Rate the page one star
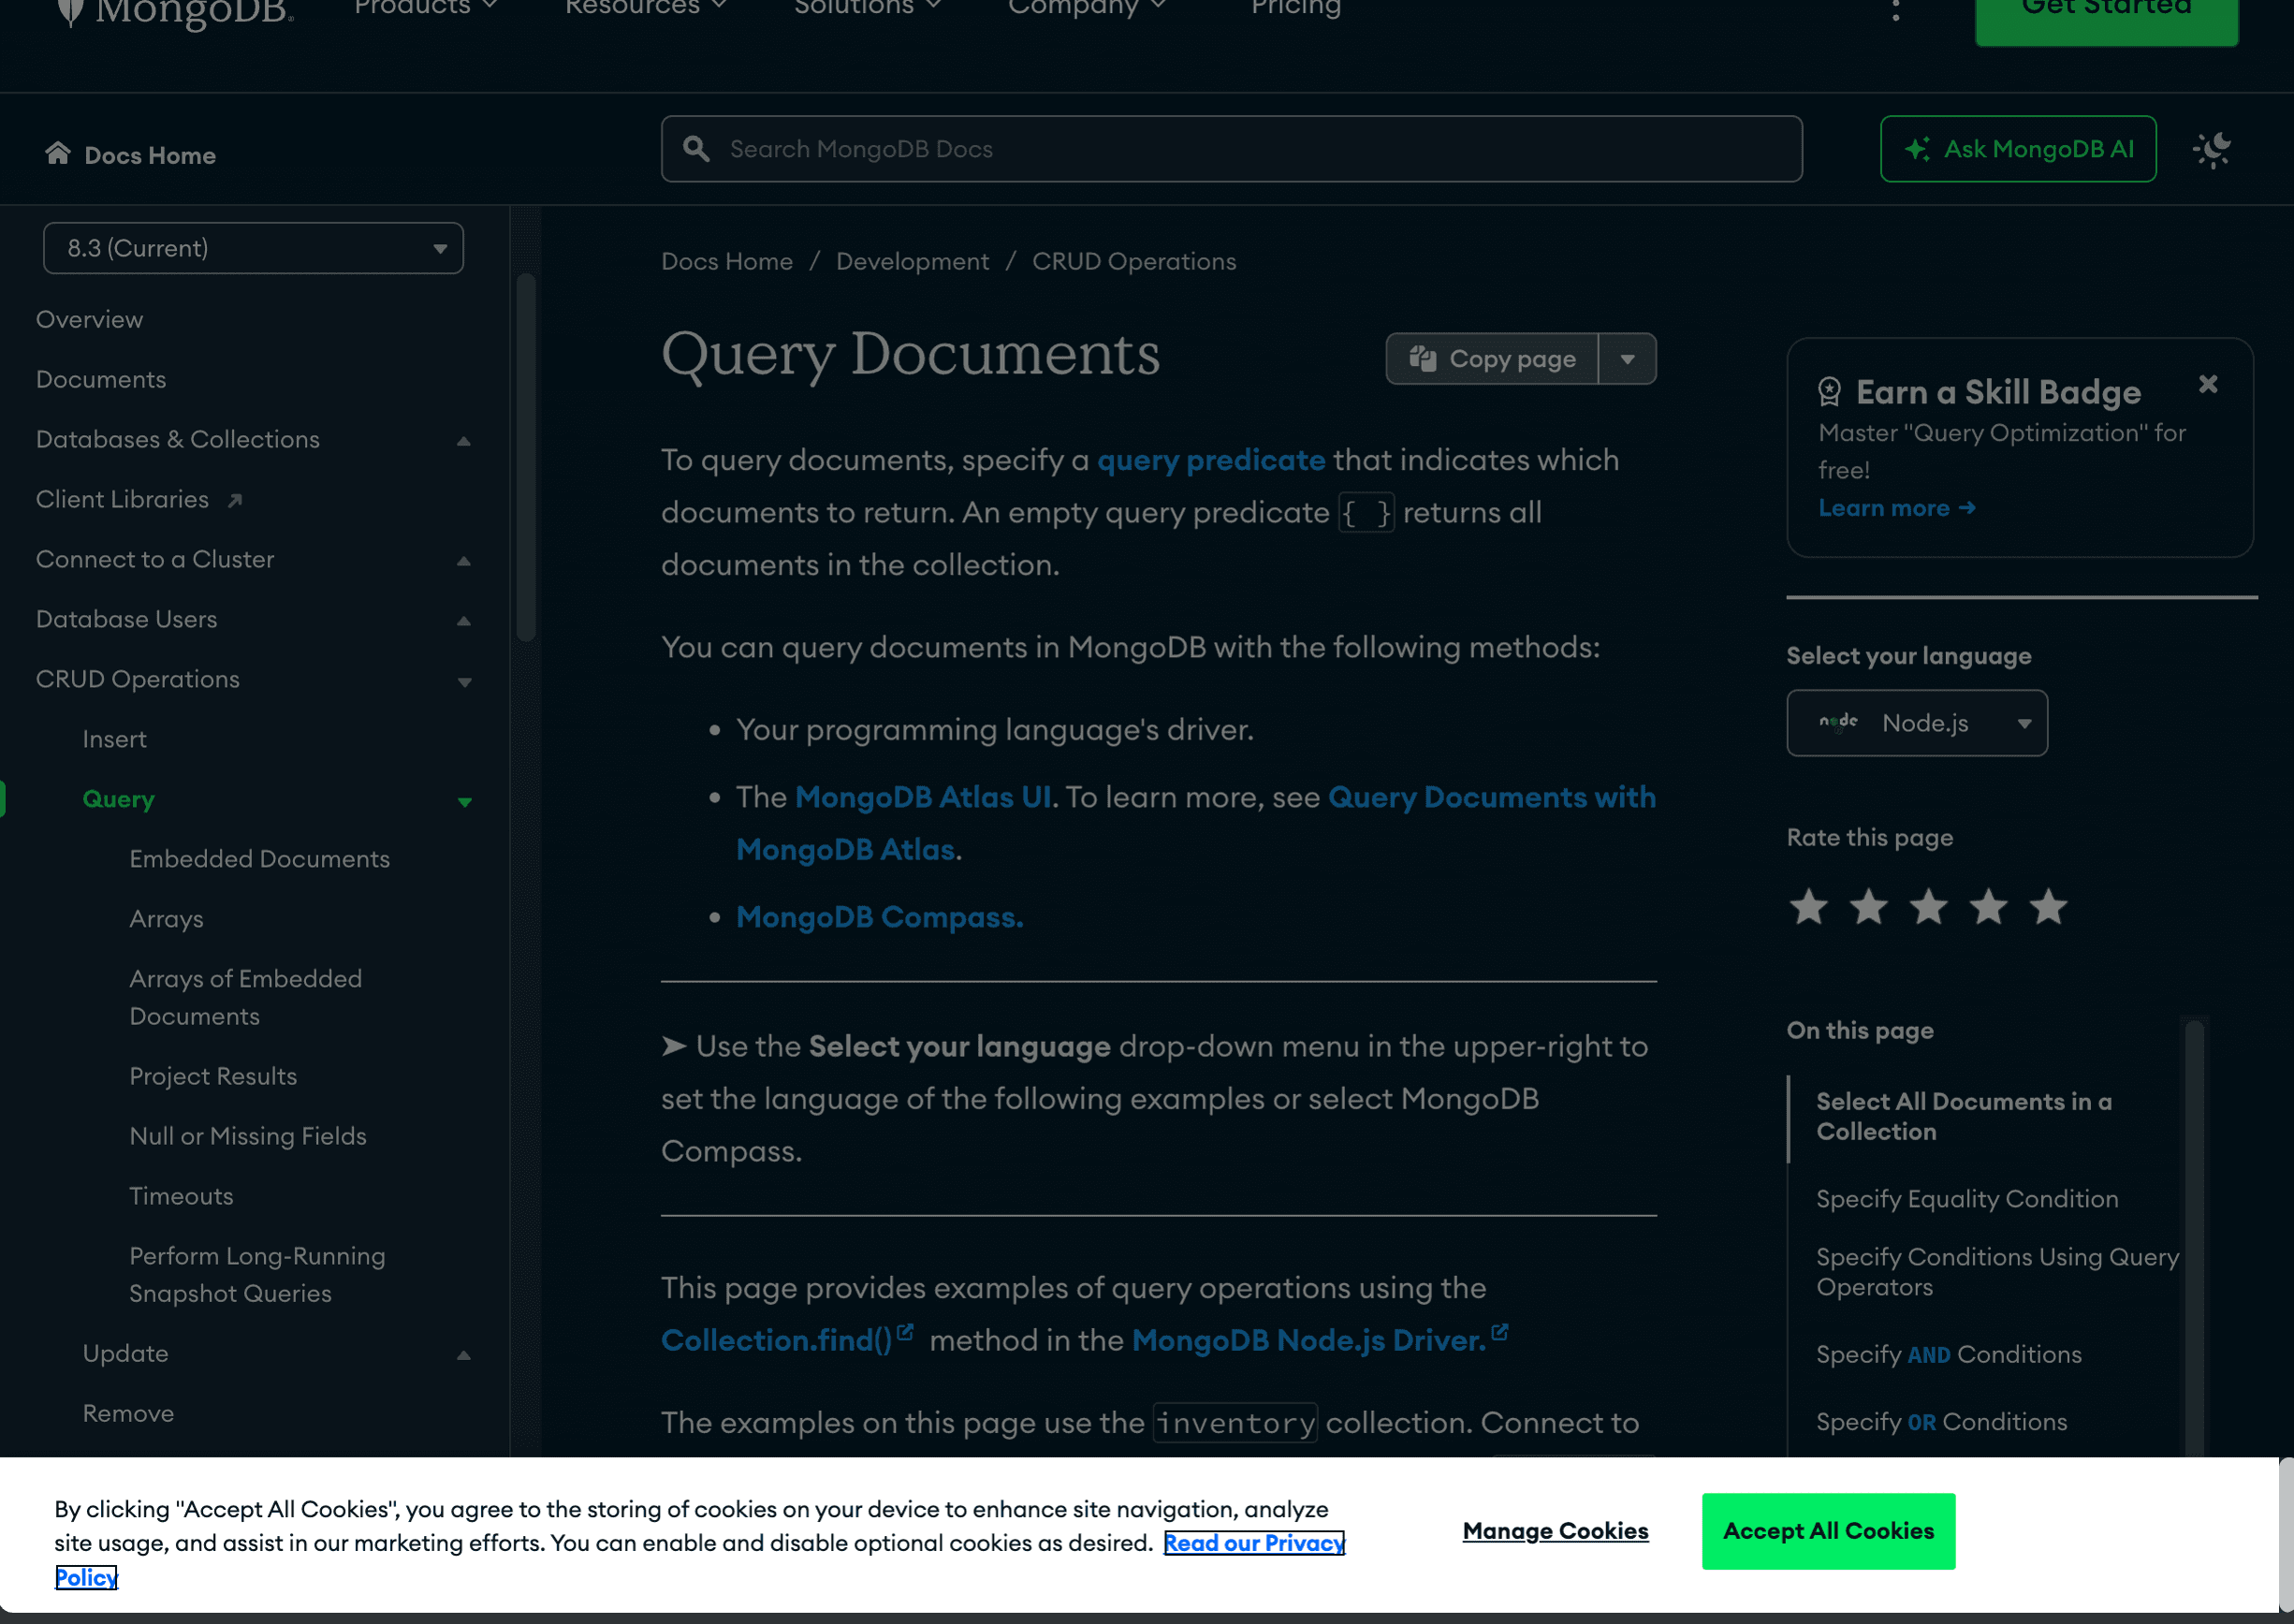The width and height of the screenshot is (2294, 1624). click(1808, 907)
